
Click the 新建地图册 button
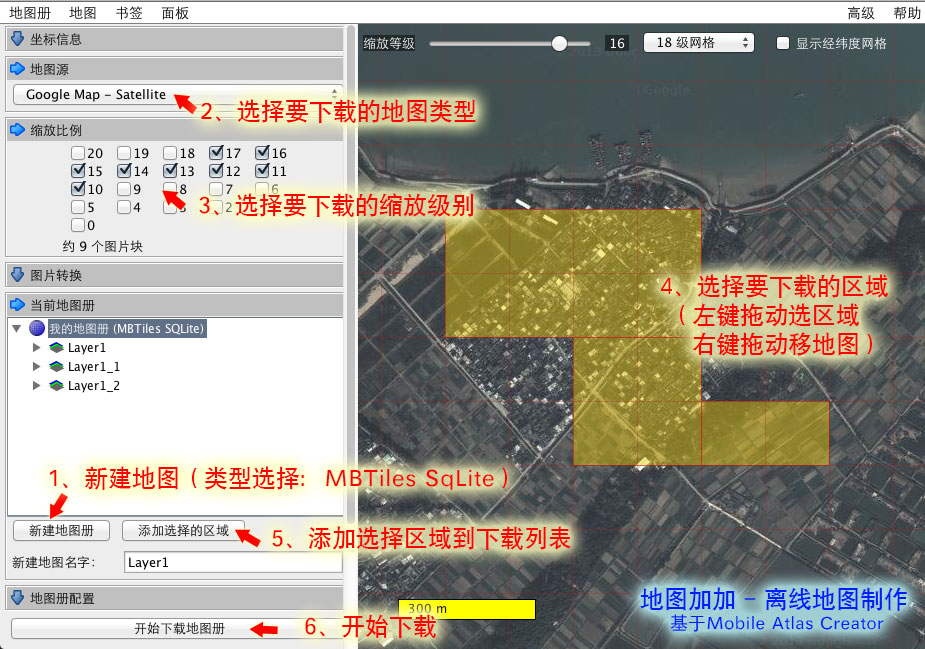(61, 530)
